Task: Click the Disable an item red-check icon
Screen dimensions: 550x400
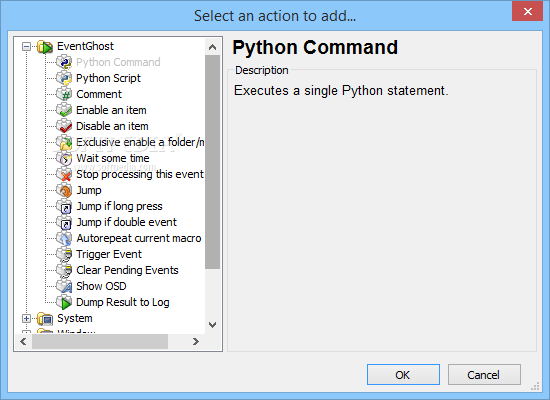Action: point(64,126)
